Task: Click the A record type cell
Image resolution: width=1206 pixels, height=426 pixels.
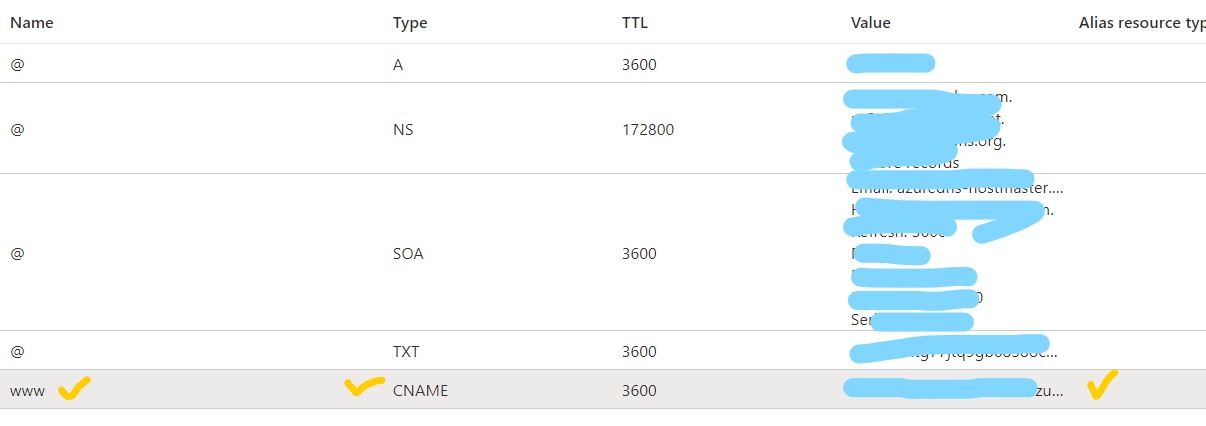Action: click(x=399, y=65)
